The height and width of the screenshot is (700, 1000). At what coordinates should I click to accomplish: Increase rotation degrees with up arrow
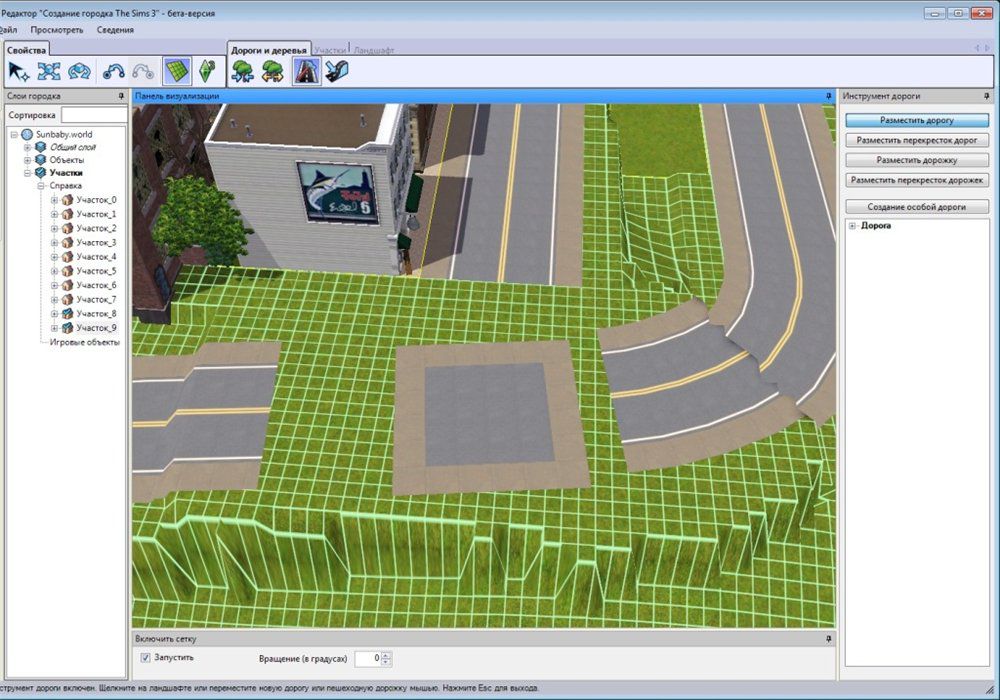click(x=387, y=655)
